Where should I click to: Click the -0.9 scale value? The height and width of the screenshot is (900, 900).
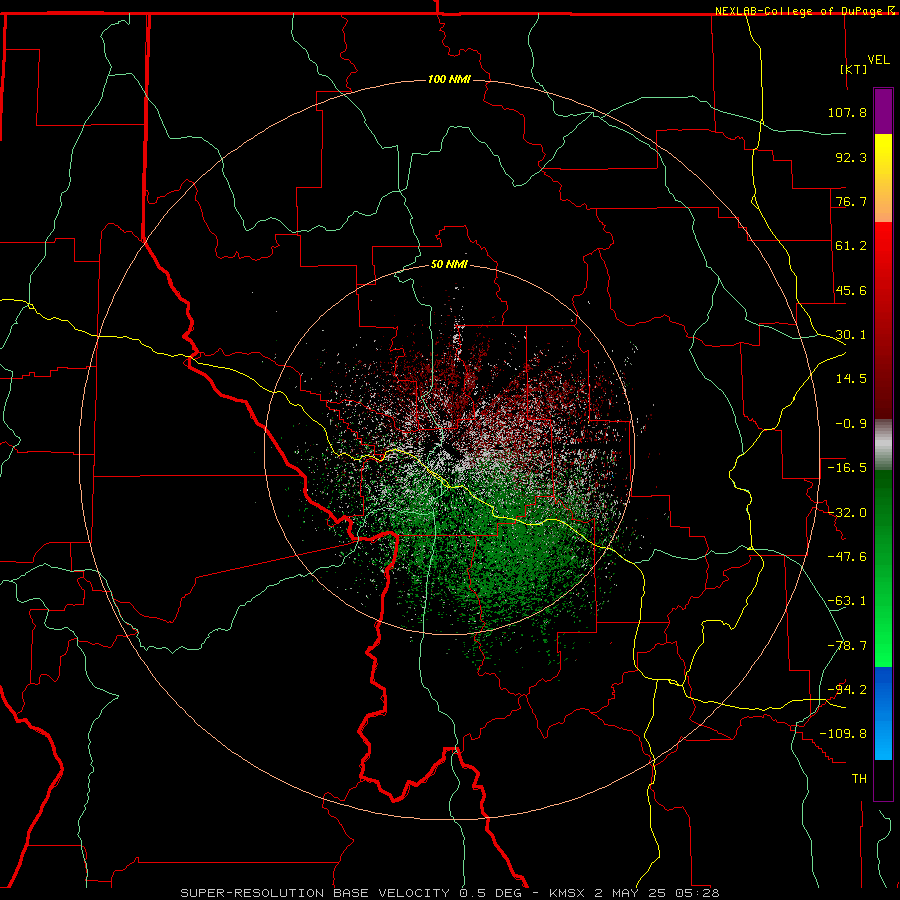coord(851,424)
